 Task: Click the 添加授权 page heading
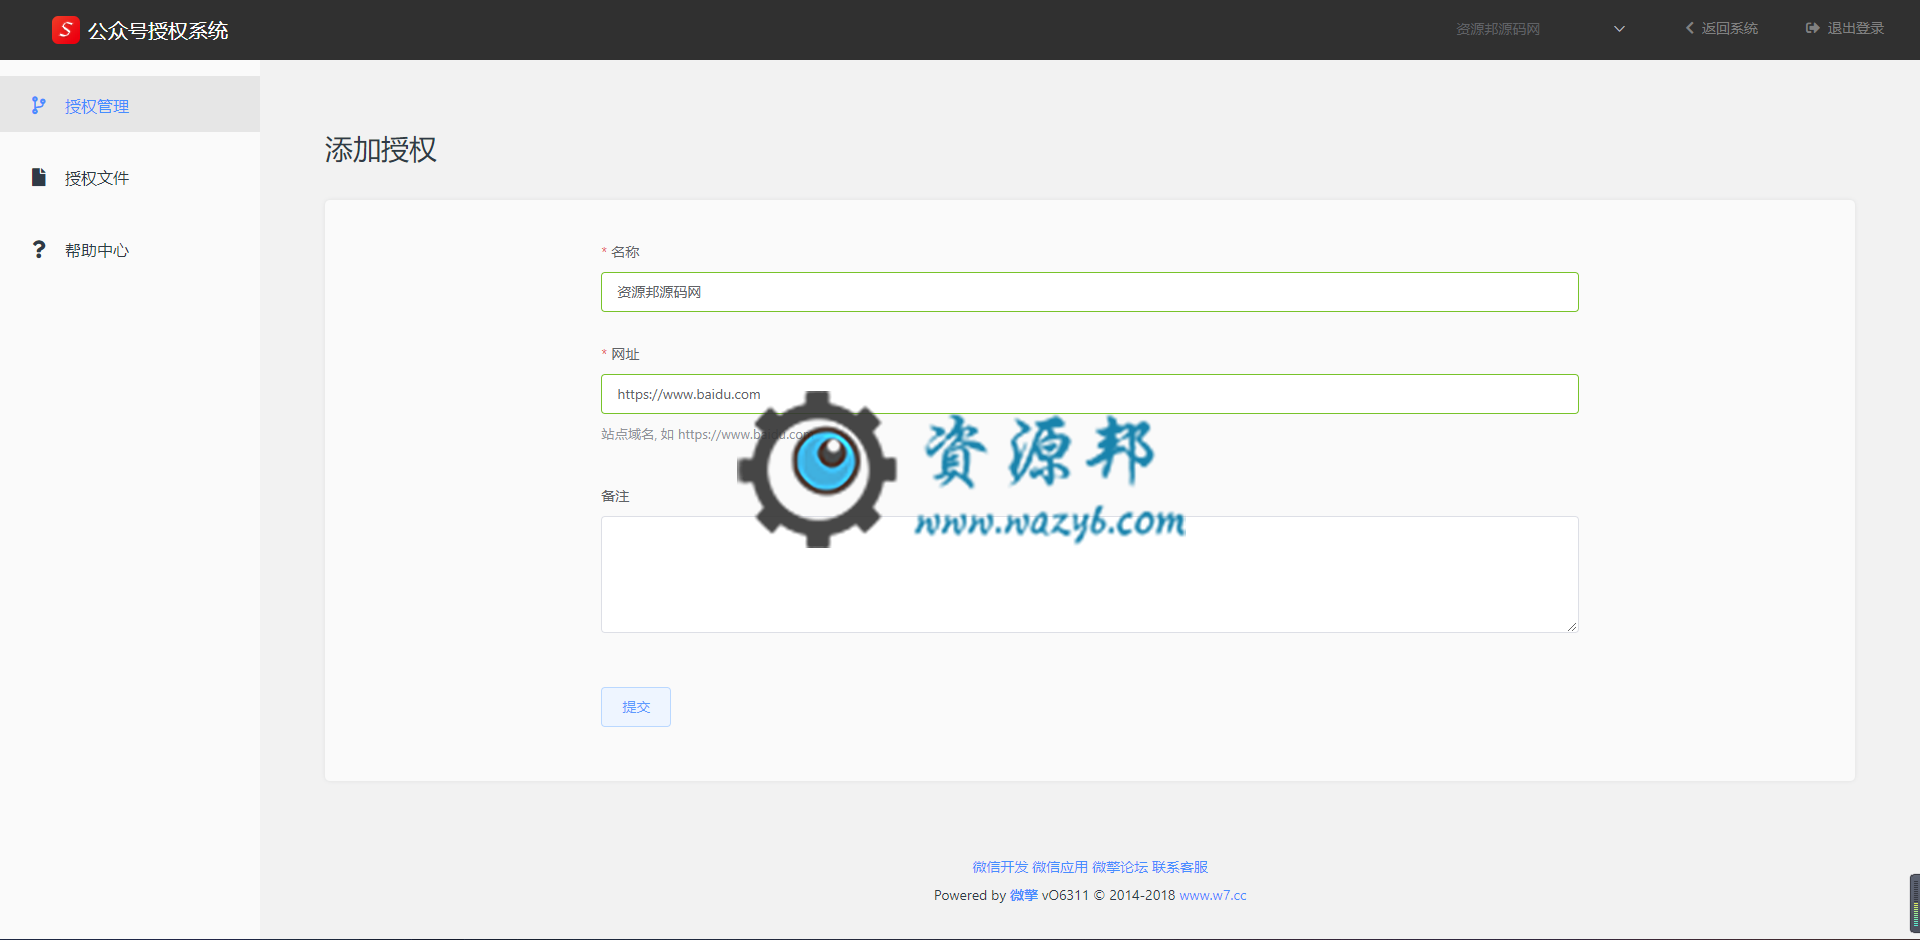(381, 149)
